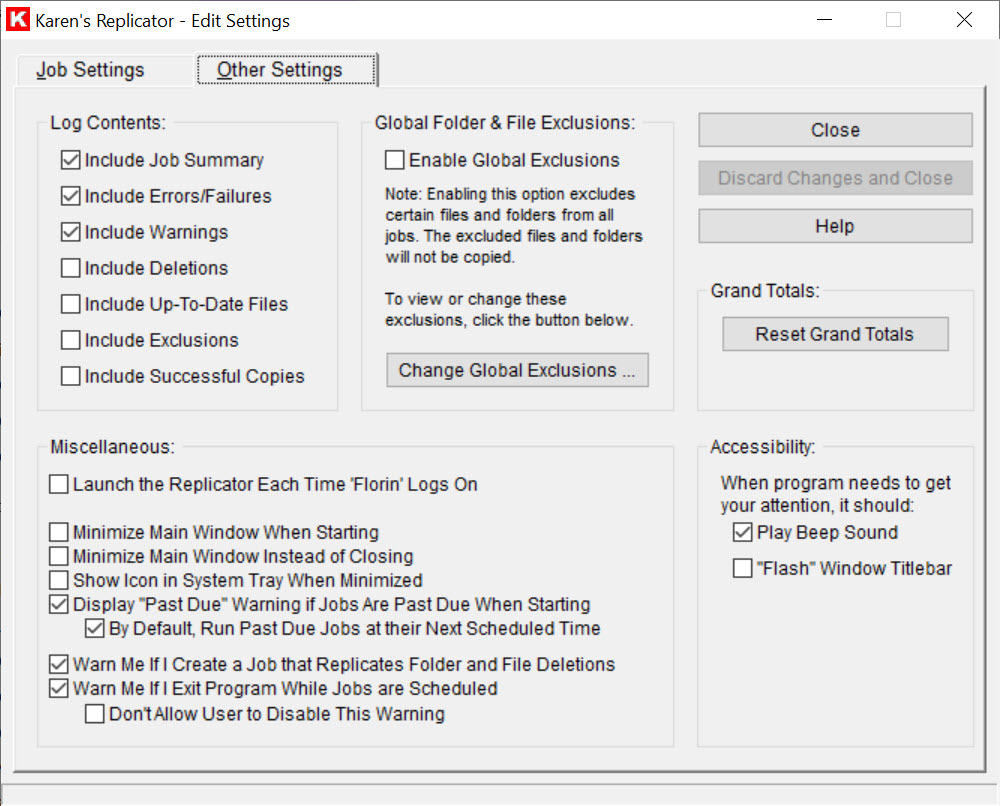Image resolution: width=1000 pixels, height=806 pixels.
Task: Open Change Global Exclusions dialog
Action: point(517,370)
